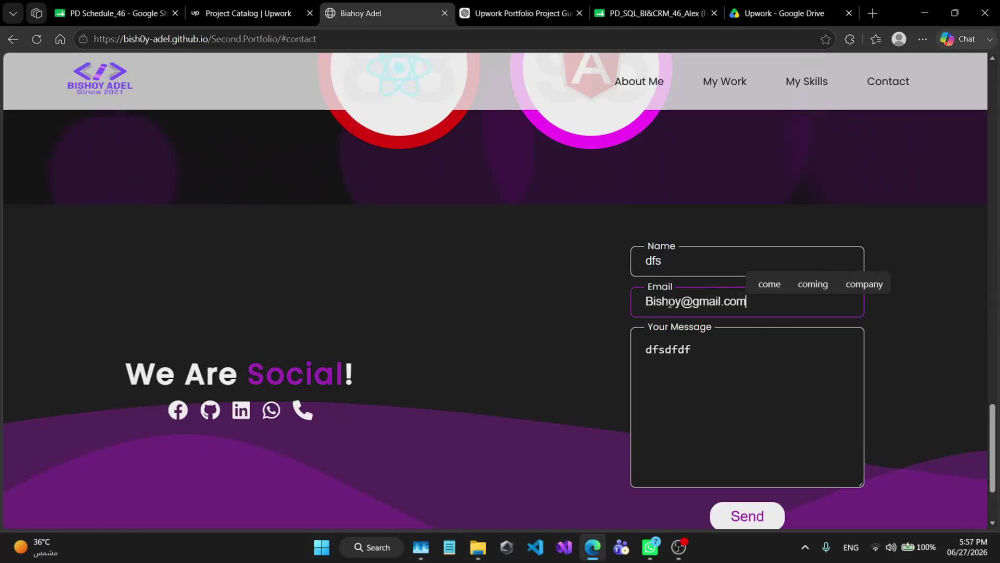Click the Edge icon in taskbar
The image size is (1000, 563).
[592, 547]
